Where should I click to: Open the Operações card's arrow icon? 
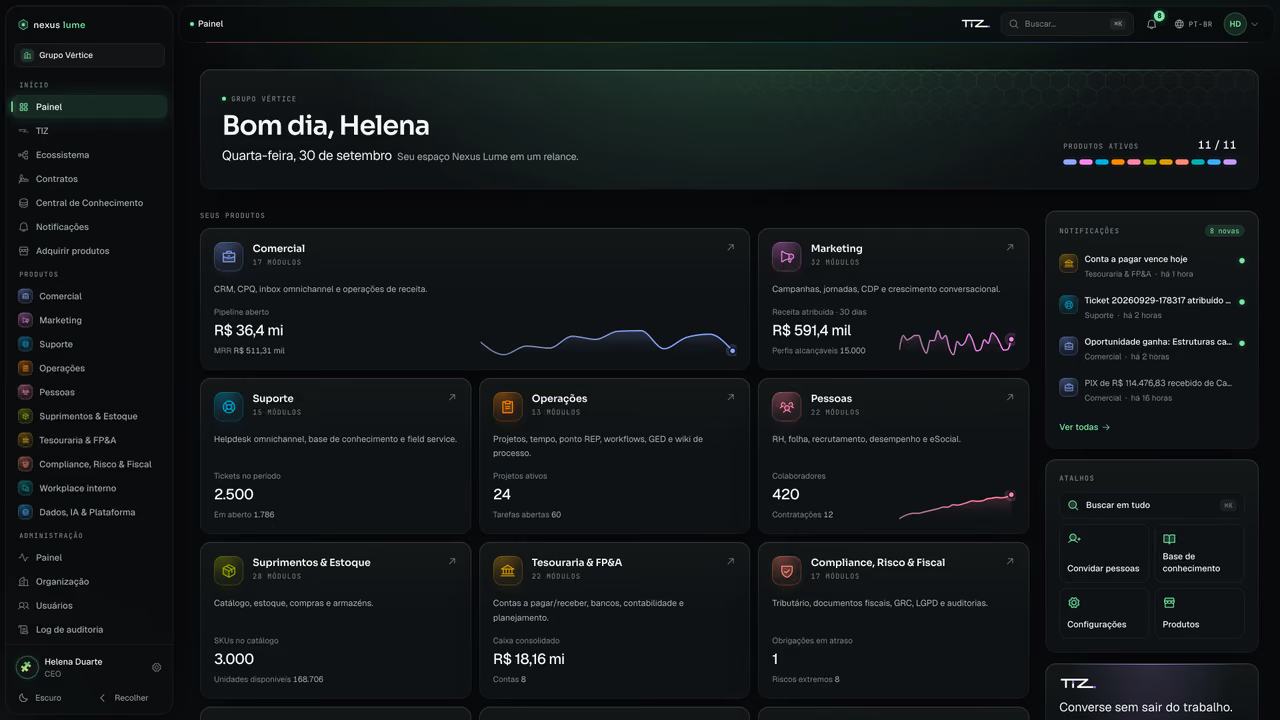pos(731,398)
